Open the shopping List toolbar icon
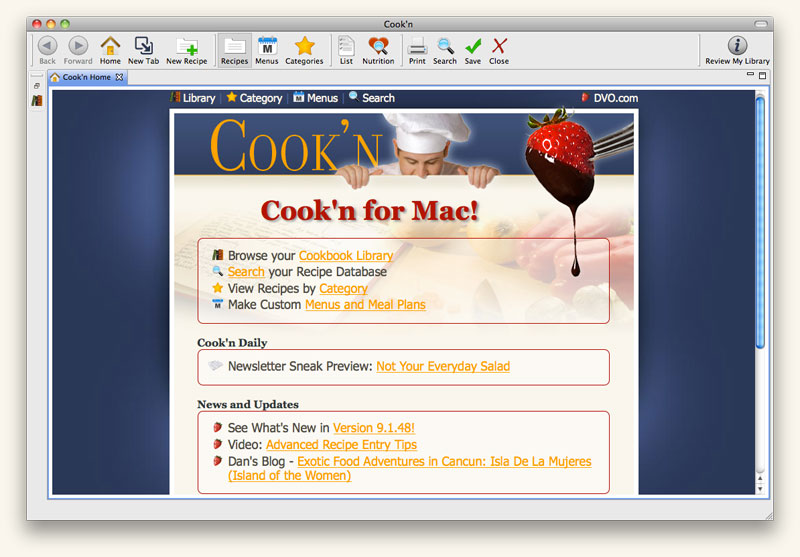The height and width of the screenshot is (557, 800). tap(346, 50)
